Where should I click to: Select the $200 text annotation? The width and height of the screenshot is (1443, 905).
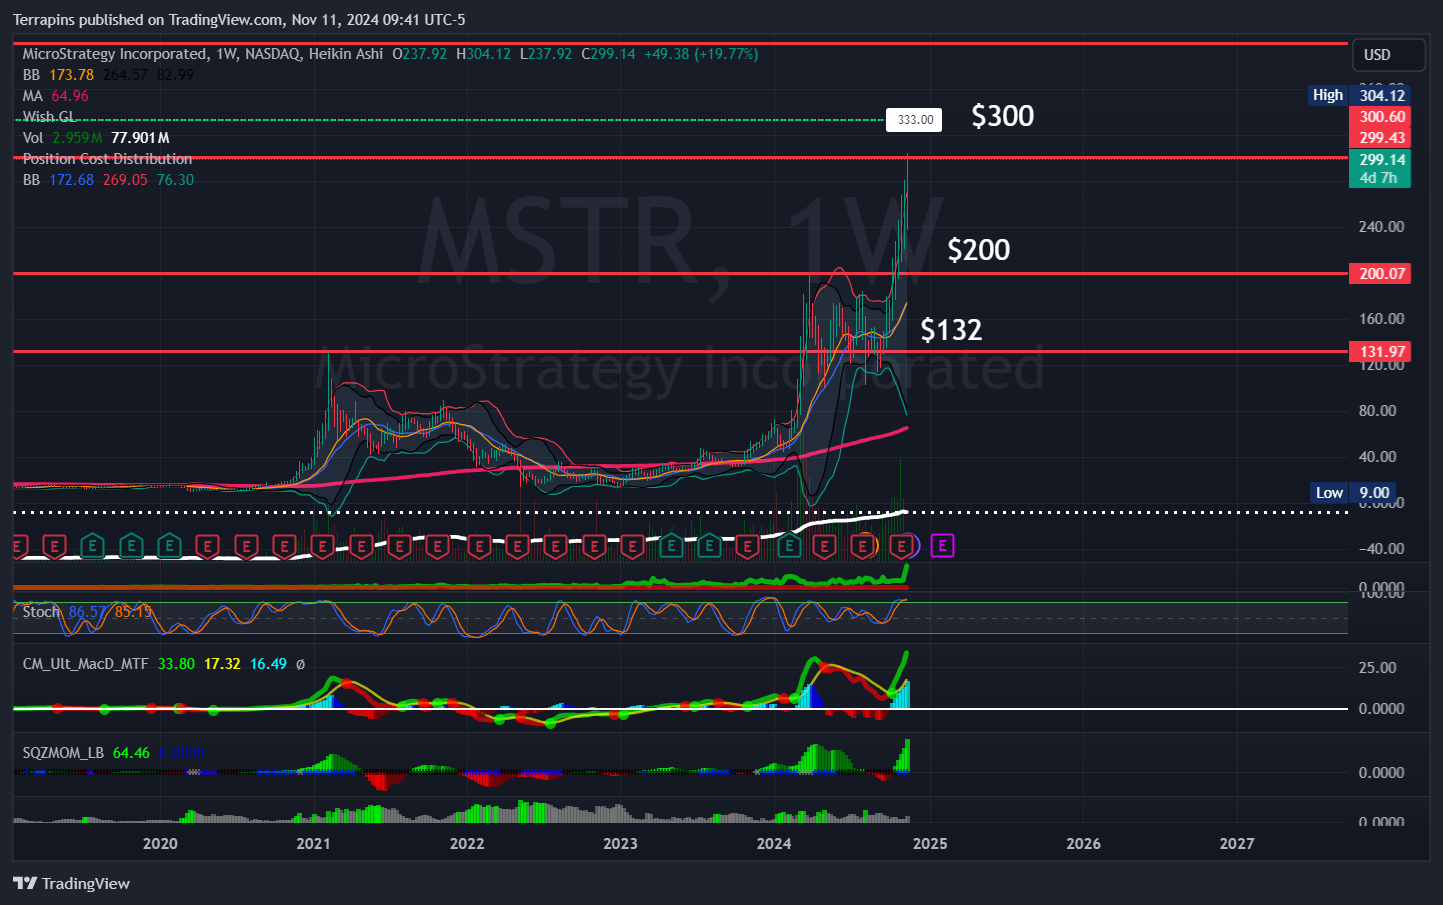pyautogui.click(x=979, y=250)
